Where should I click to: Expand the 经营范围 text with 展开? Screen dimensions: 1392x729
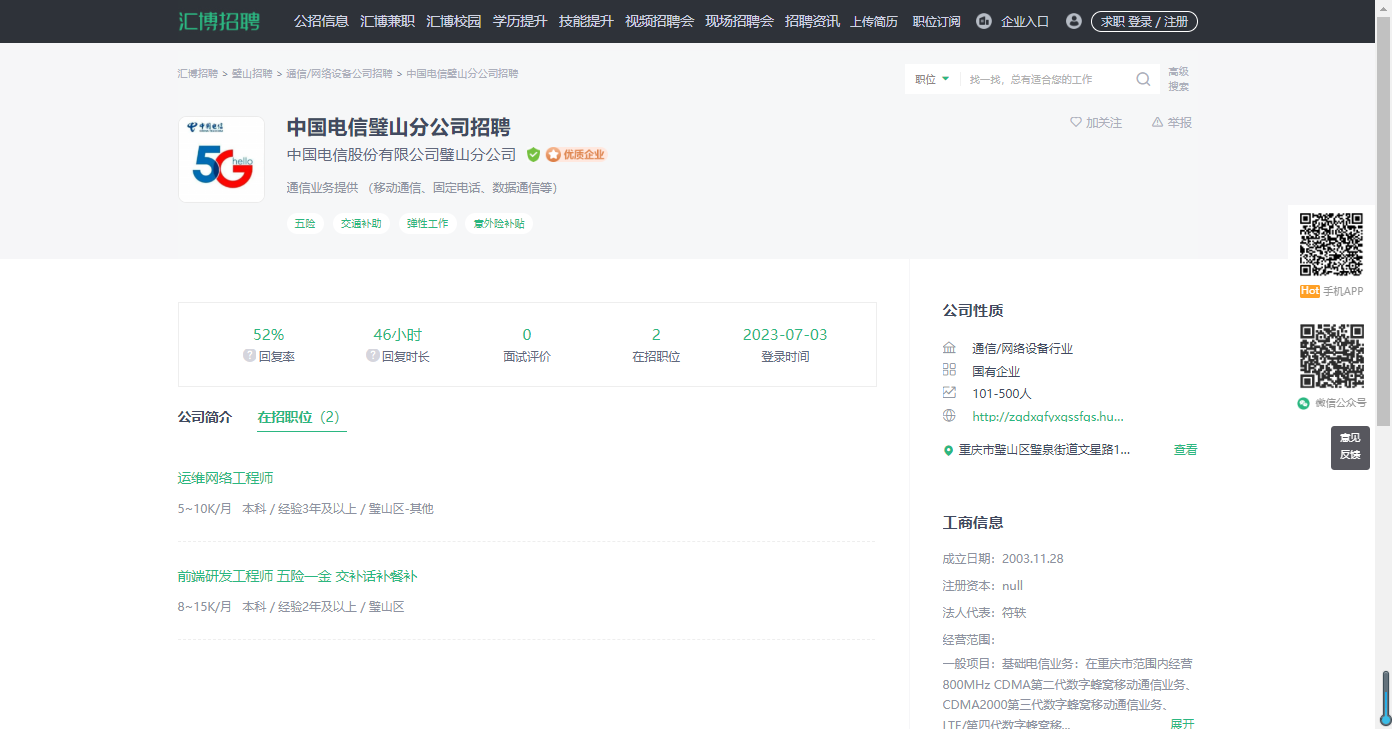1182,723
